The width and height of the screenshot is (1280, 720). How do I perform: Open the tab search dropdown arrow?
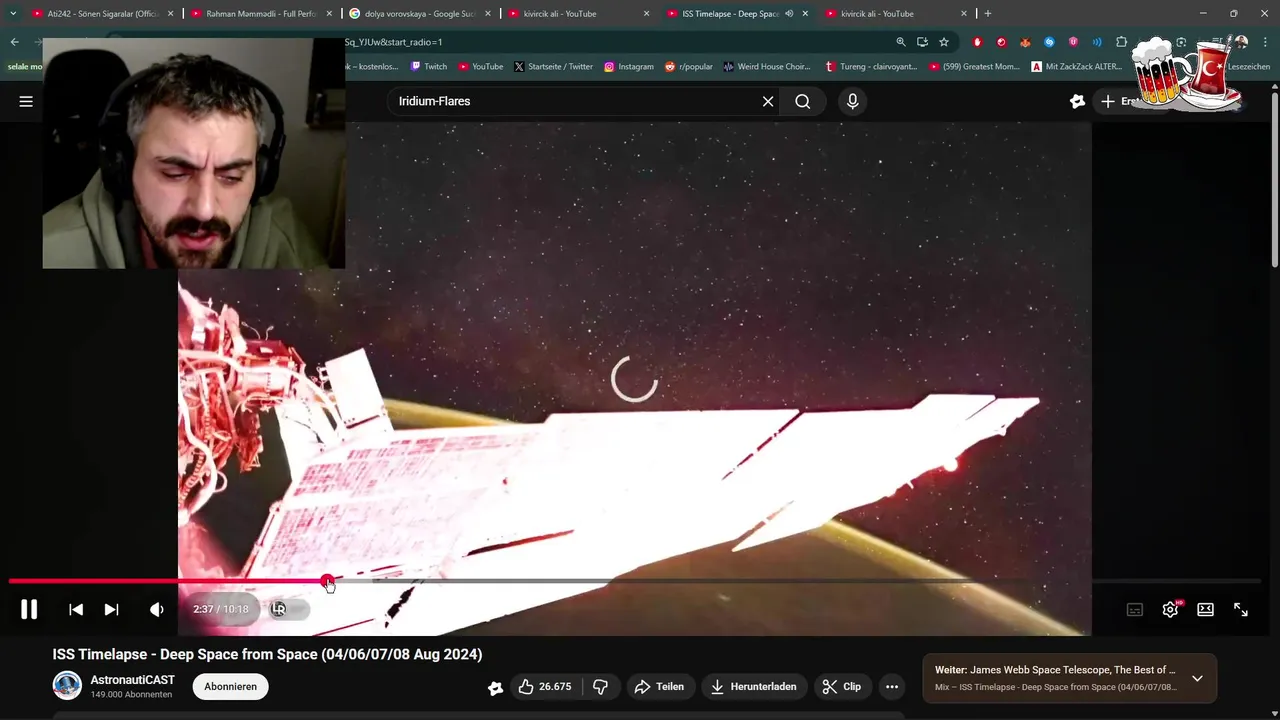pos(13,14)
